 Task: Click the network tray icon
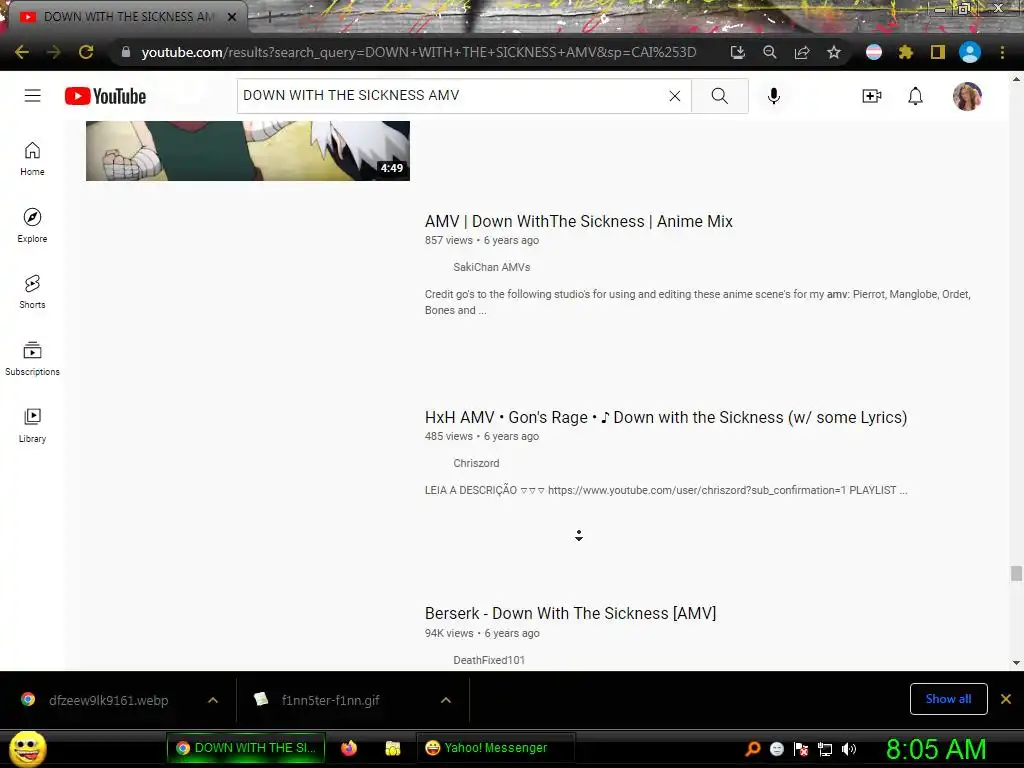825,749
